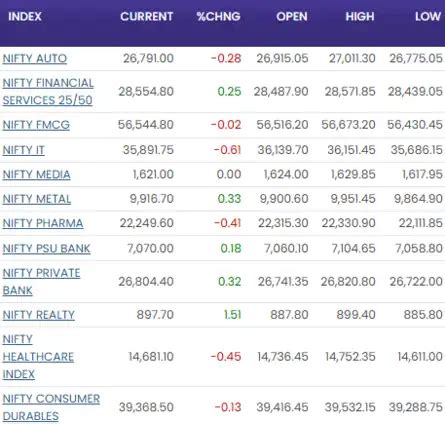Select Private Bank current value 26,804.40

146,282
